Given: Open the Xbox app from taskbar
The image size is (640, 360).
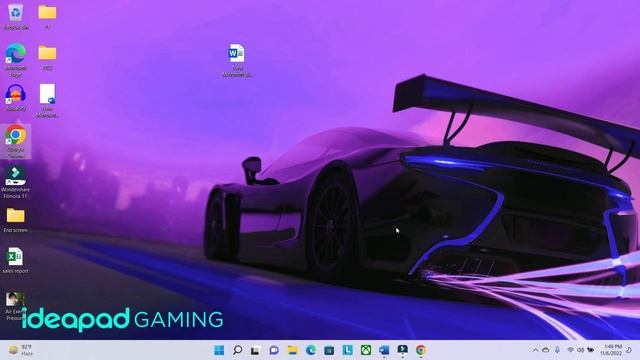Looking at the screenshot, I should click(366, 350).
